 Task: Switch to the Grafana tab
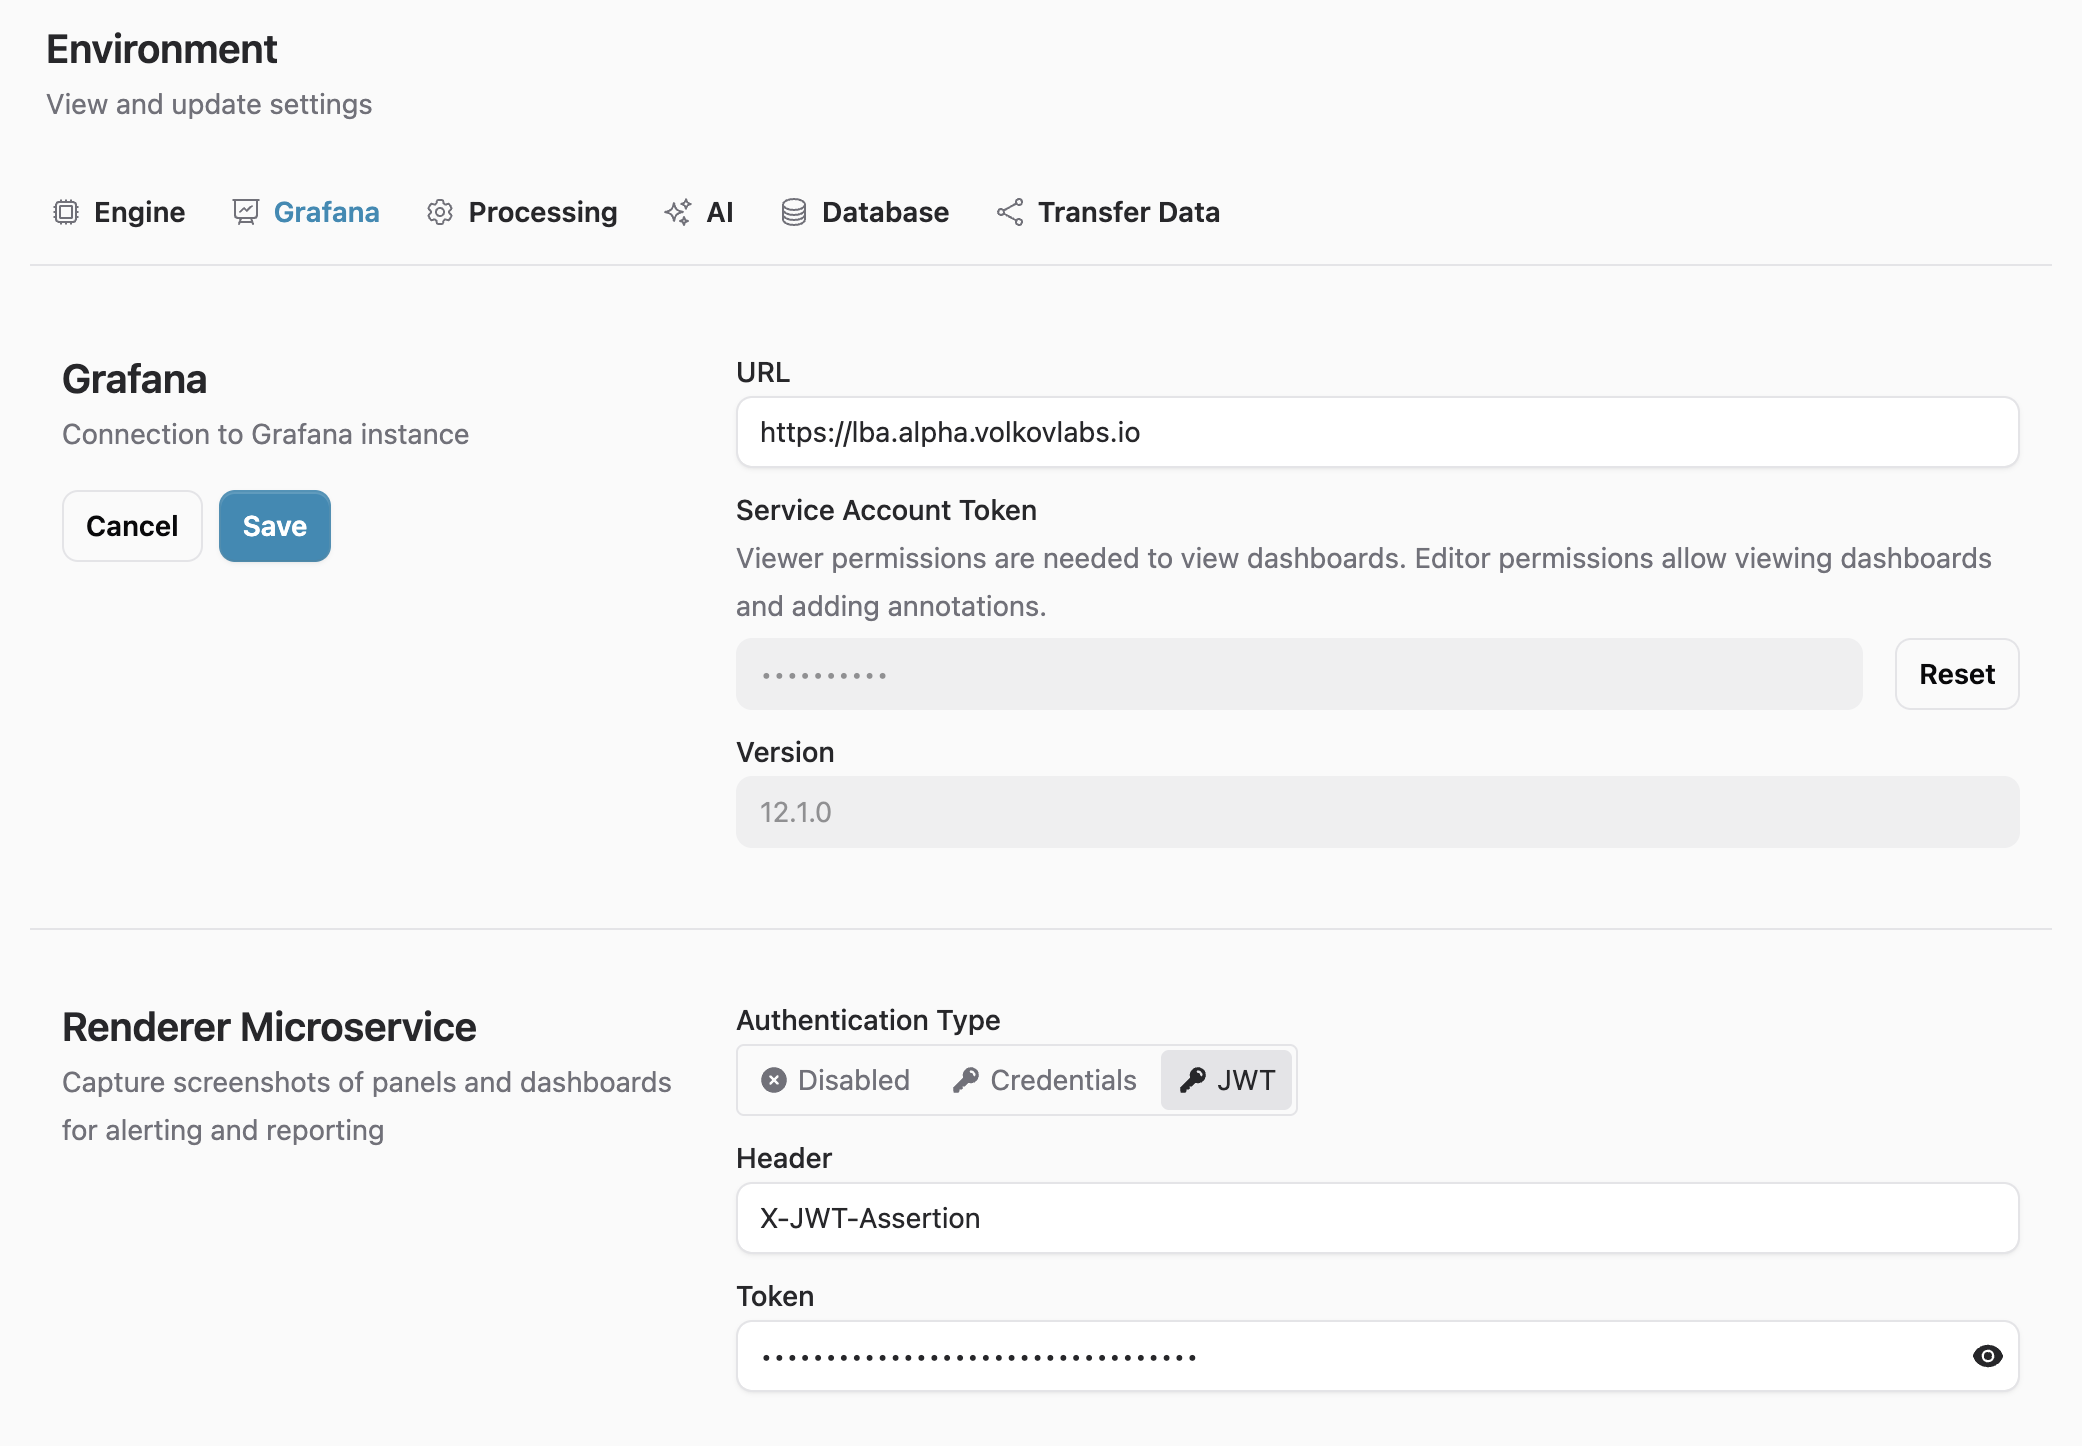[306, 212]
